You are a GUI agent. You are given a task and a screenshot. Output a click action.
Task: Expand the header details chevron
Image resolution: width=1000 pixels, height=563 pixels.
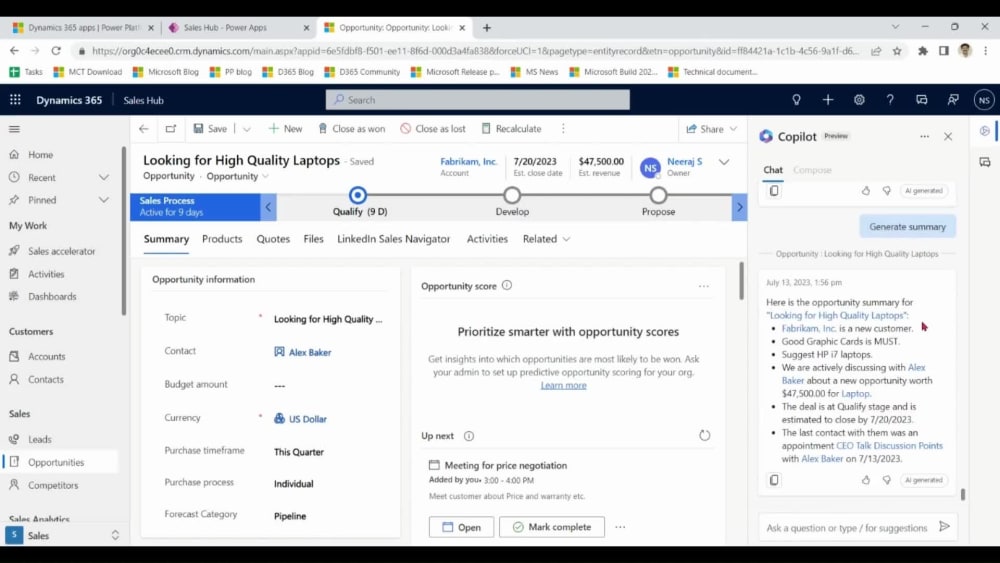pos(724,162)
